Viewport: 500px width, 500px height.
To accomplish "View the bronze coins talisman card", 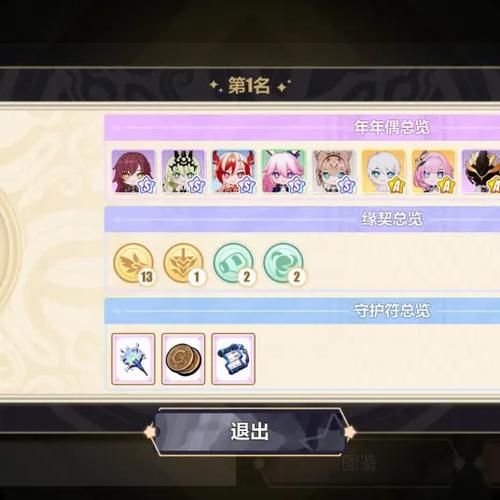I will pos(183,359).
